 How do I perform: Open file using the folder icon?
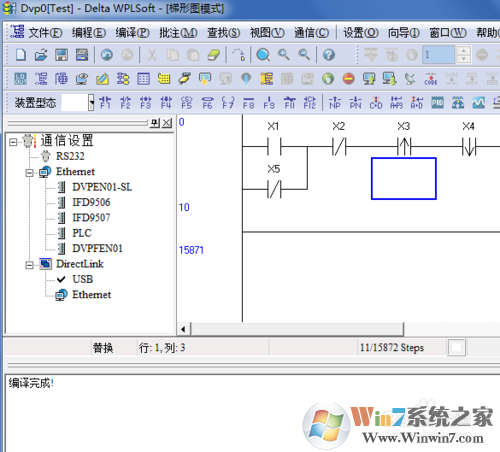41,55
